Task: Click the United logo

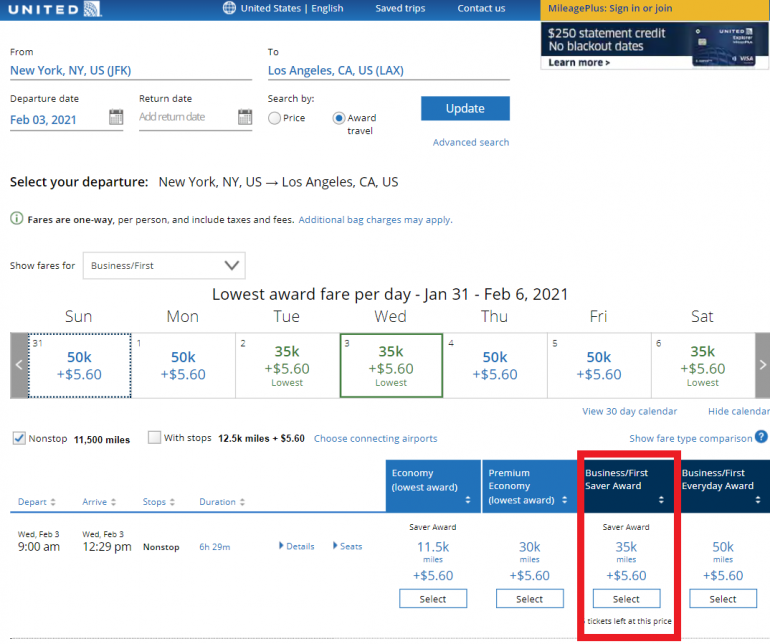Action: pos(50,9)
